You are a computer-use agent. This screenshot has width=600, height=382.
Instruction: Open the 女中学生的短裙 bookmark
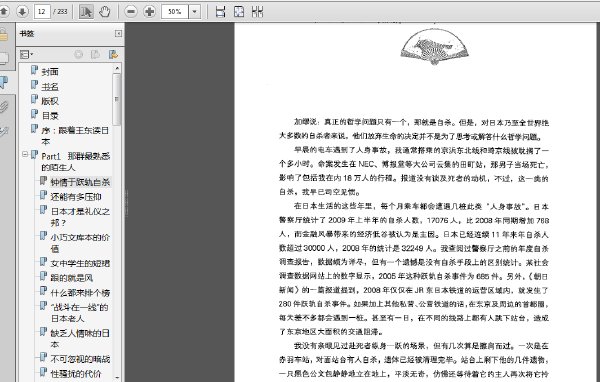coord(80,263)
